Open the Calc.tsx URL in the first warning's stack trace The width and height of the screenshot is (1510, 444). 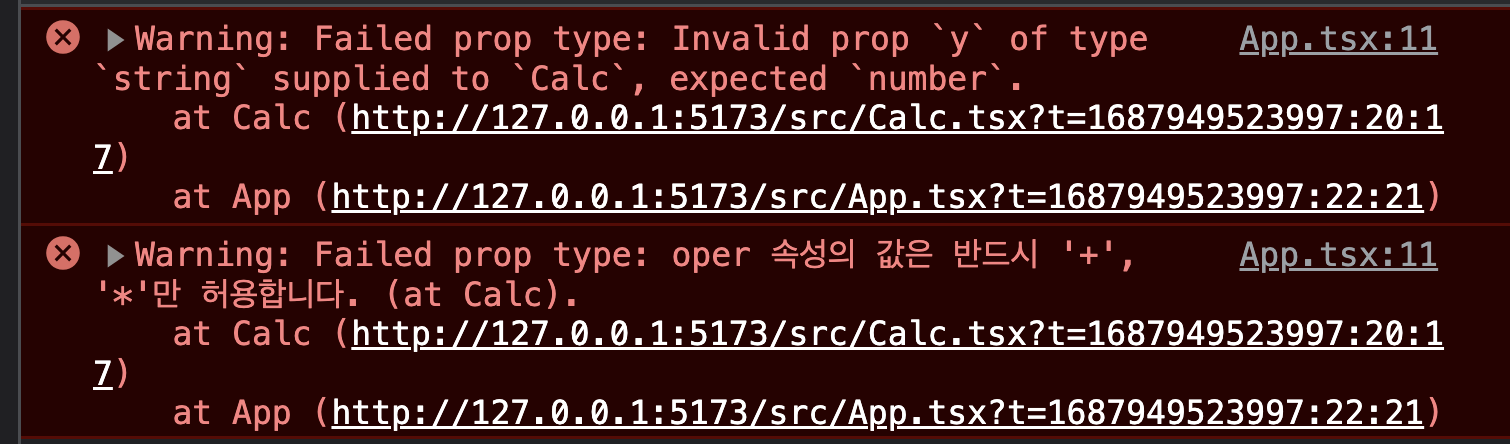[897, 119]
